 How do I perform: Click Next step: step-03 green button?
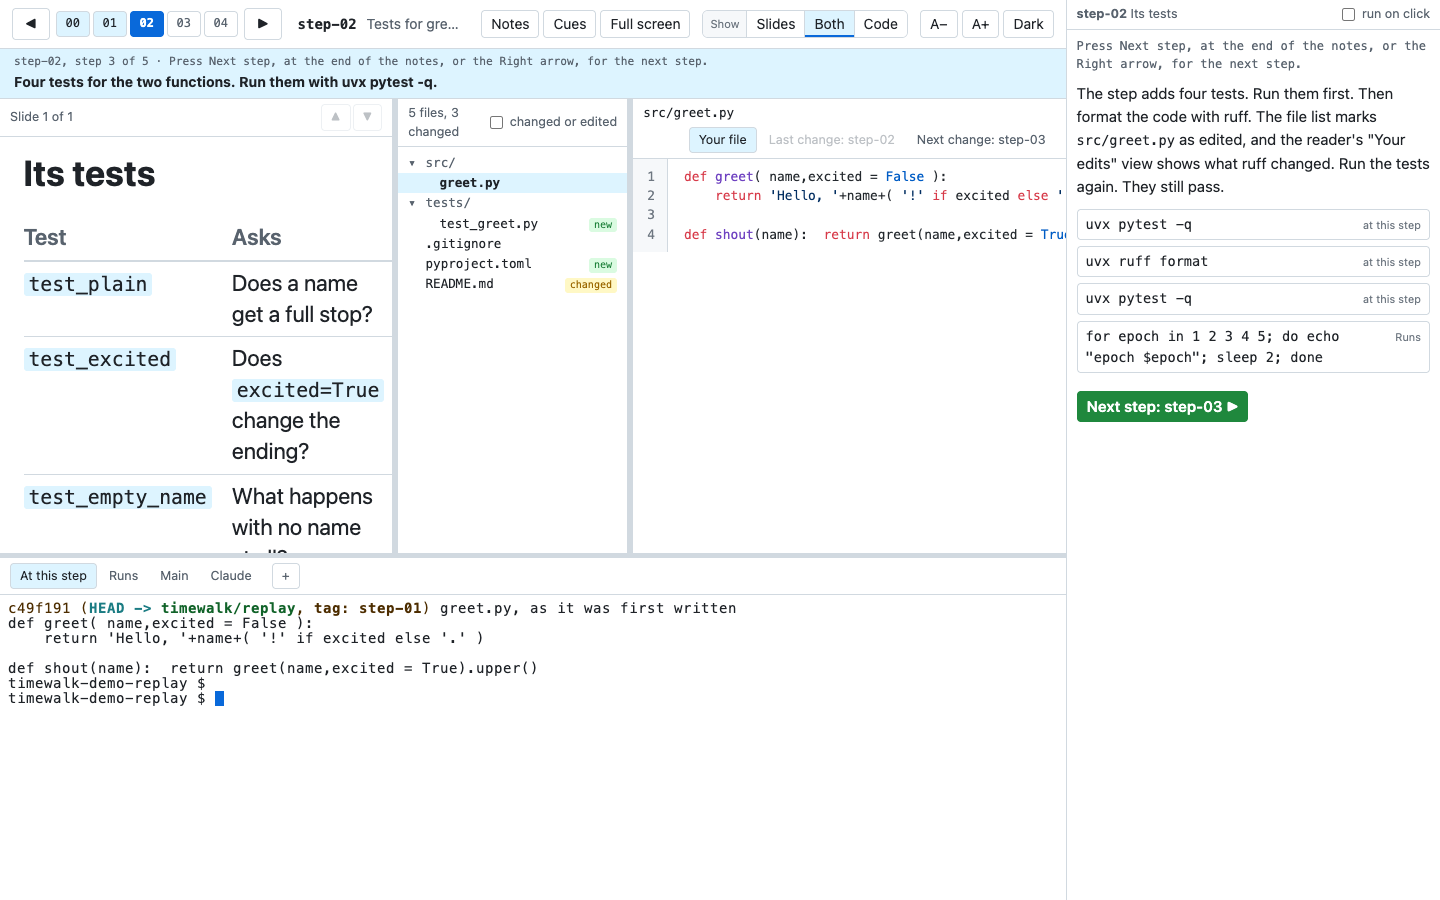(1162, 407)
